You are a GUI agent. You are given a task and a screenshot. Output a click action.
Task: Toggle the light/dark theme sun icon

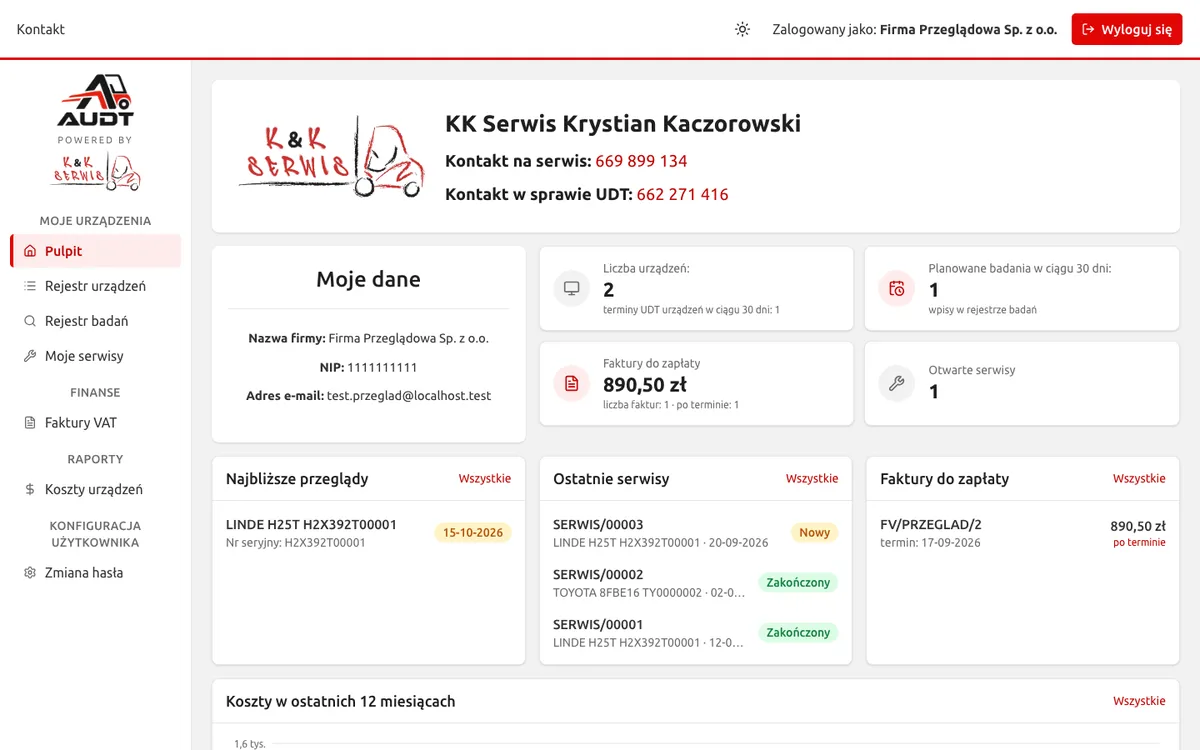[742, 29]
